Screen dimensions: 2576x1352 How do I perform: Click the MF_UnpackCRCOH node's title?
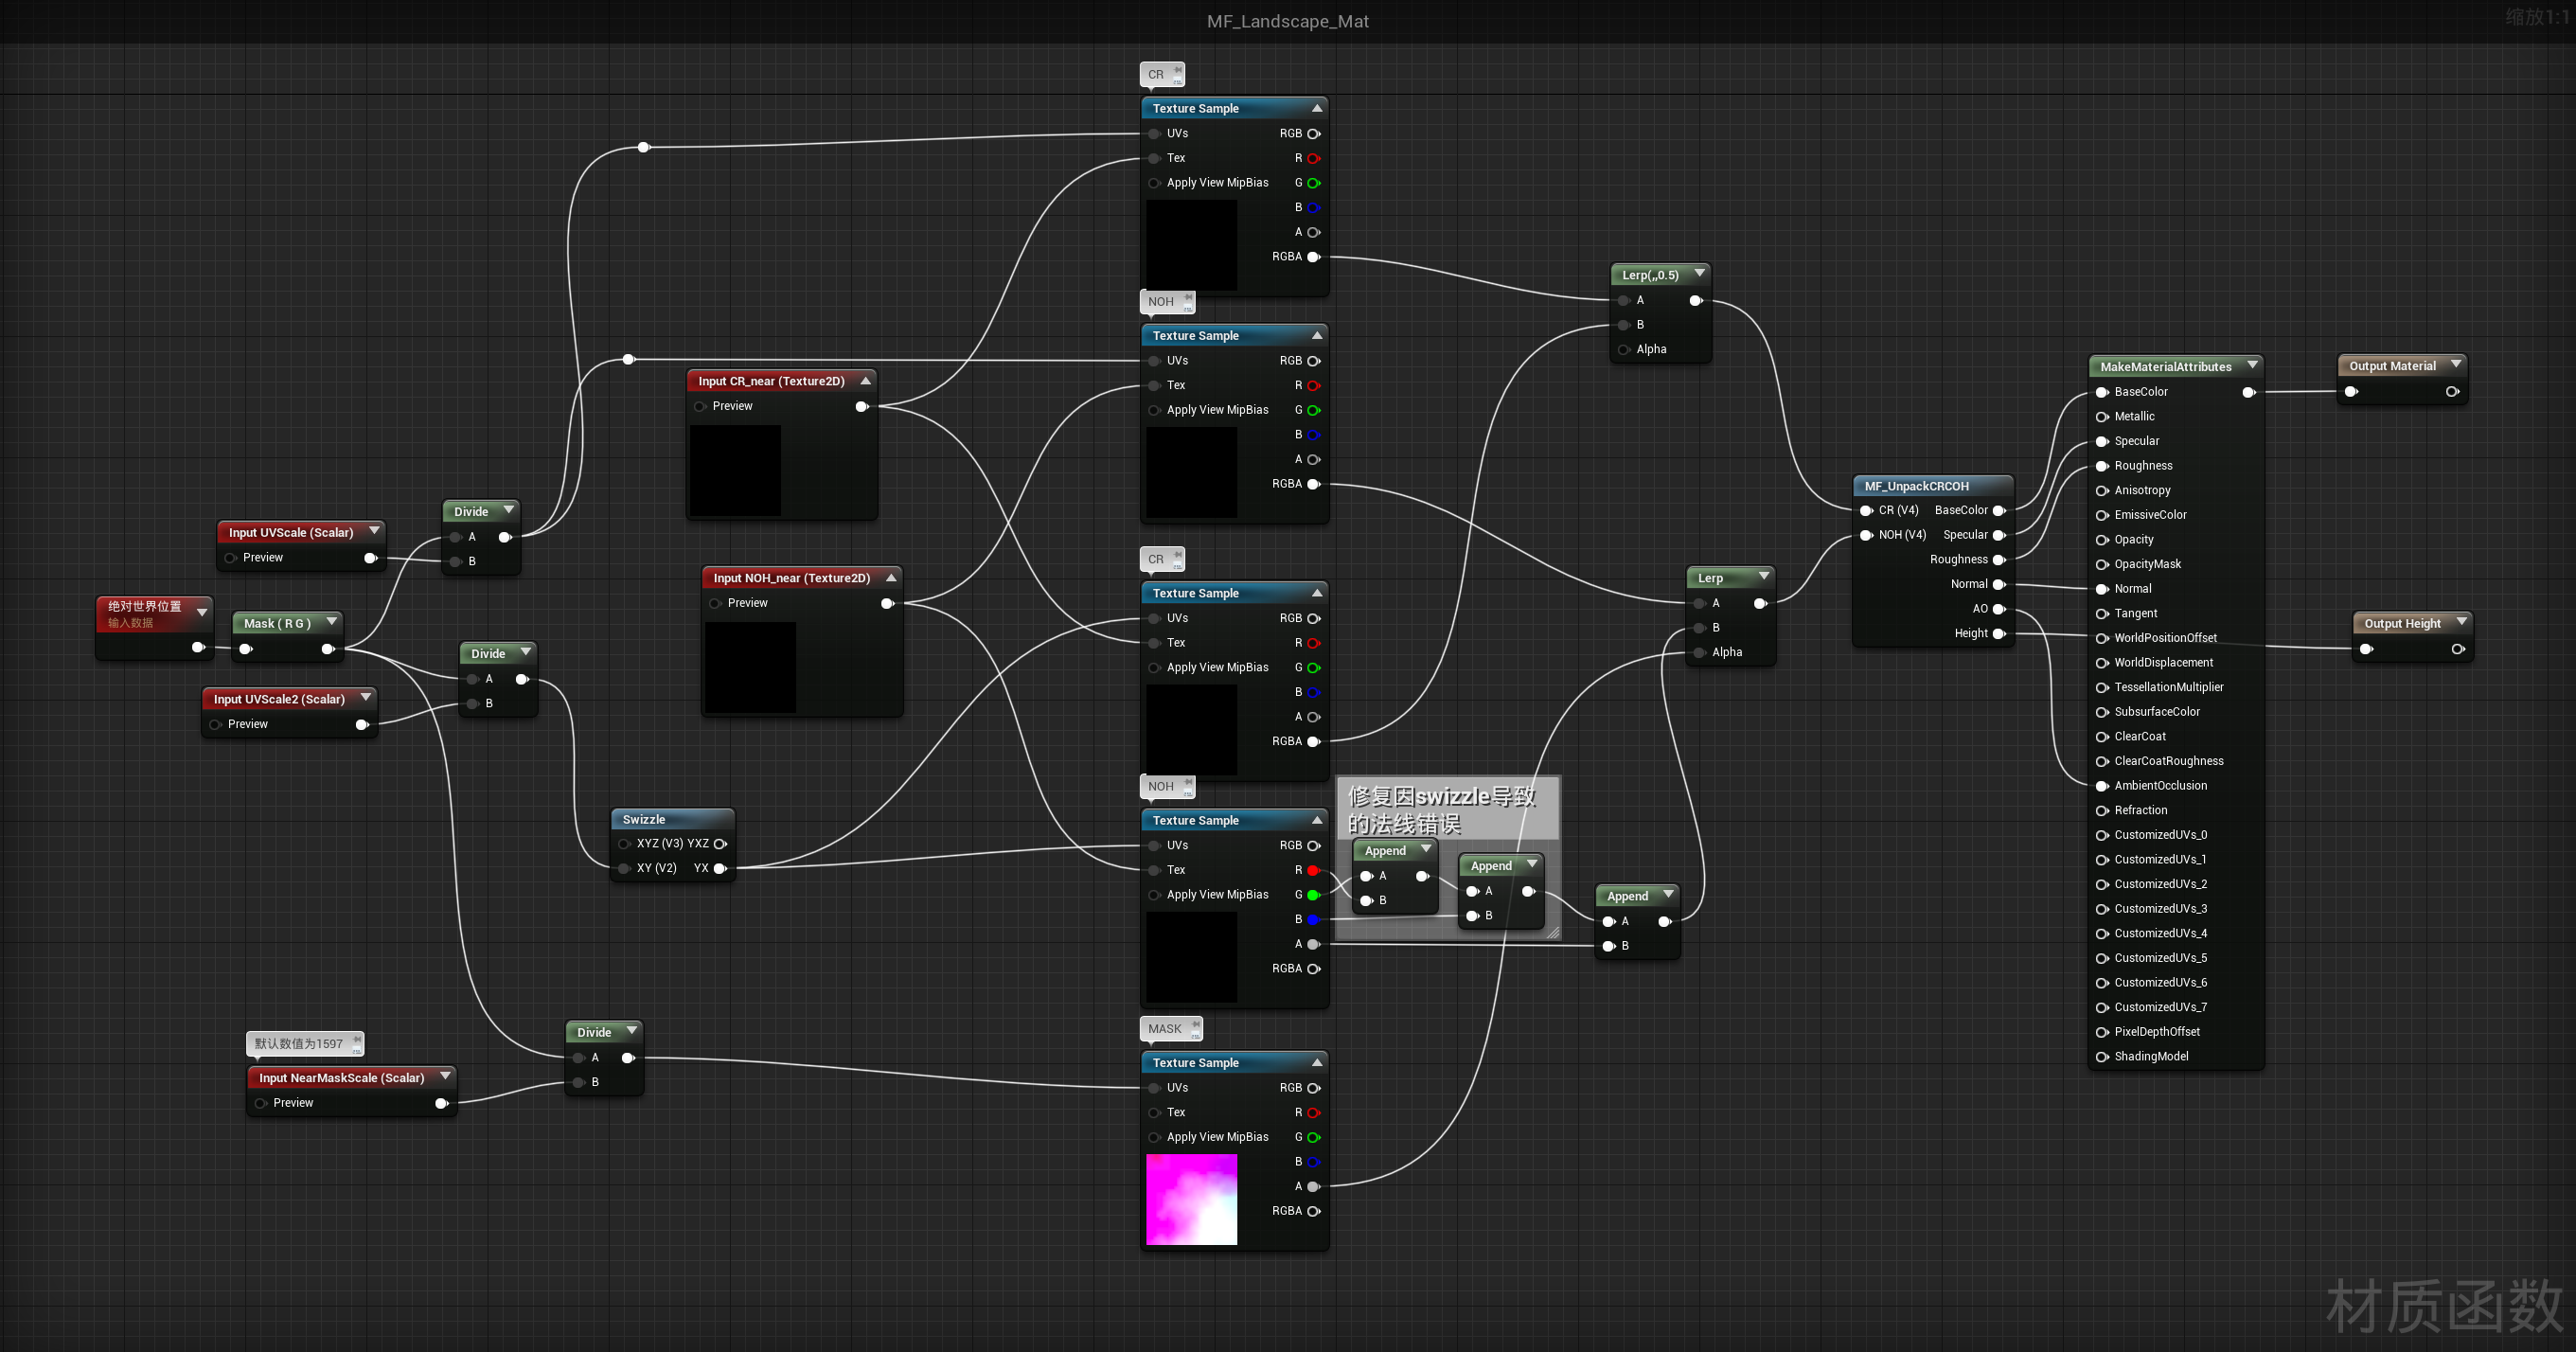tap(1916, 486)
